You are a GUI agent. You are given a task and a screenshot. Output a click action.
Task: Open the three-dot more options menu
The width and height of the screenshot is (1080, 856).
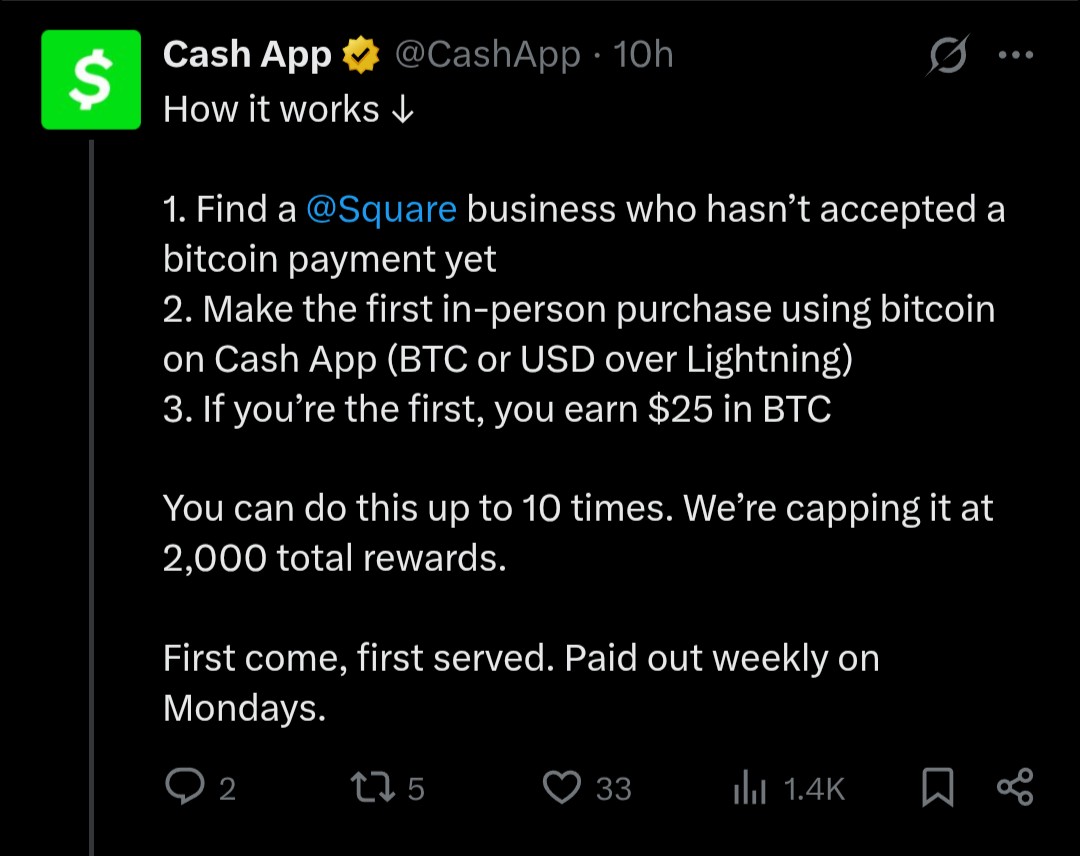[1015, 57]
